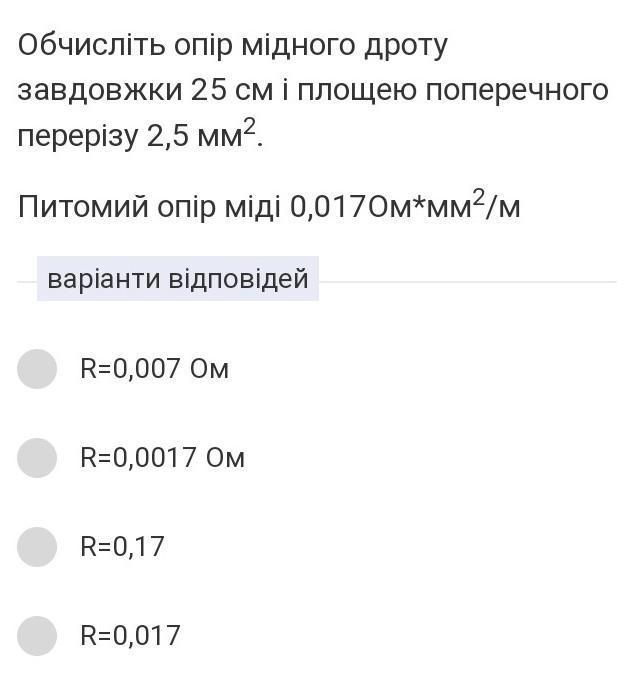Click the "R=0,0017 Ом" answer text
This screenshot has width=641, height=692.
[x=162, y=458]
